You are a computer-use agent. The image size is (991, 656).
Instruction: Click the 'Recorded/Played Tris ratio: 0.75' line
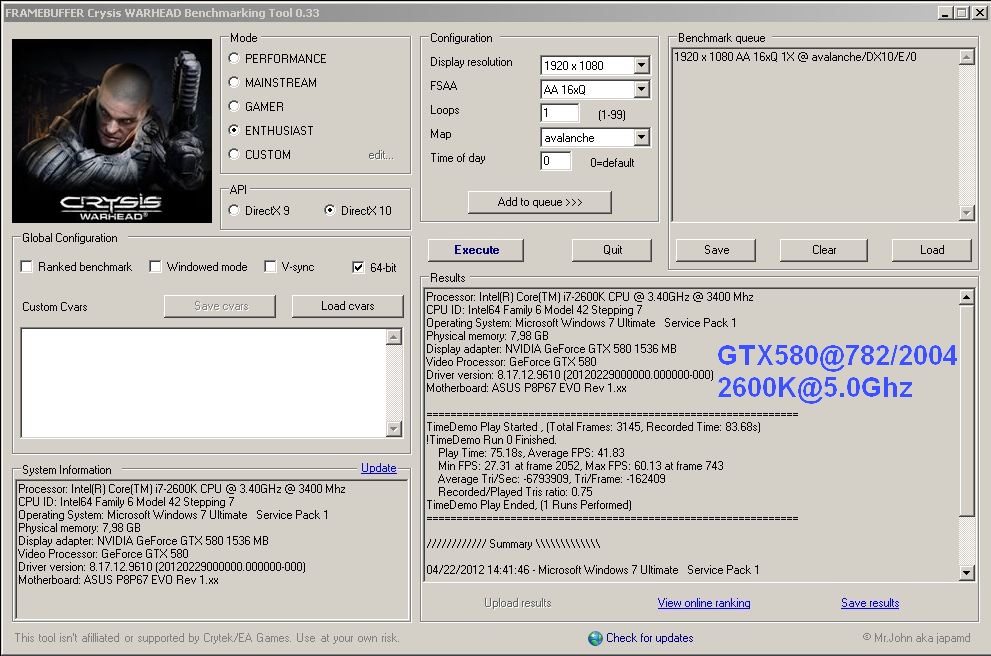[515, 492]
